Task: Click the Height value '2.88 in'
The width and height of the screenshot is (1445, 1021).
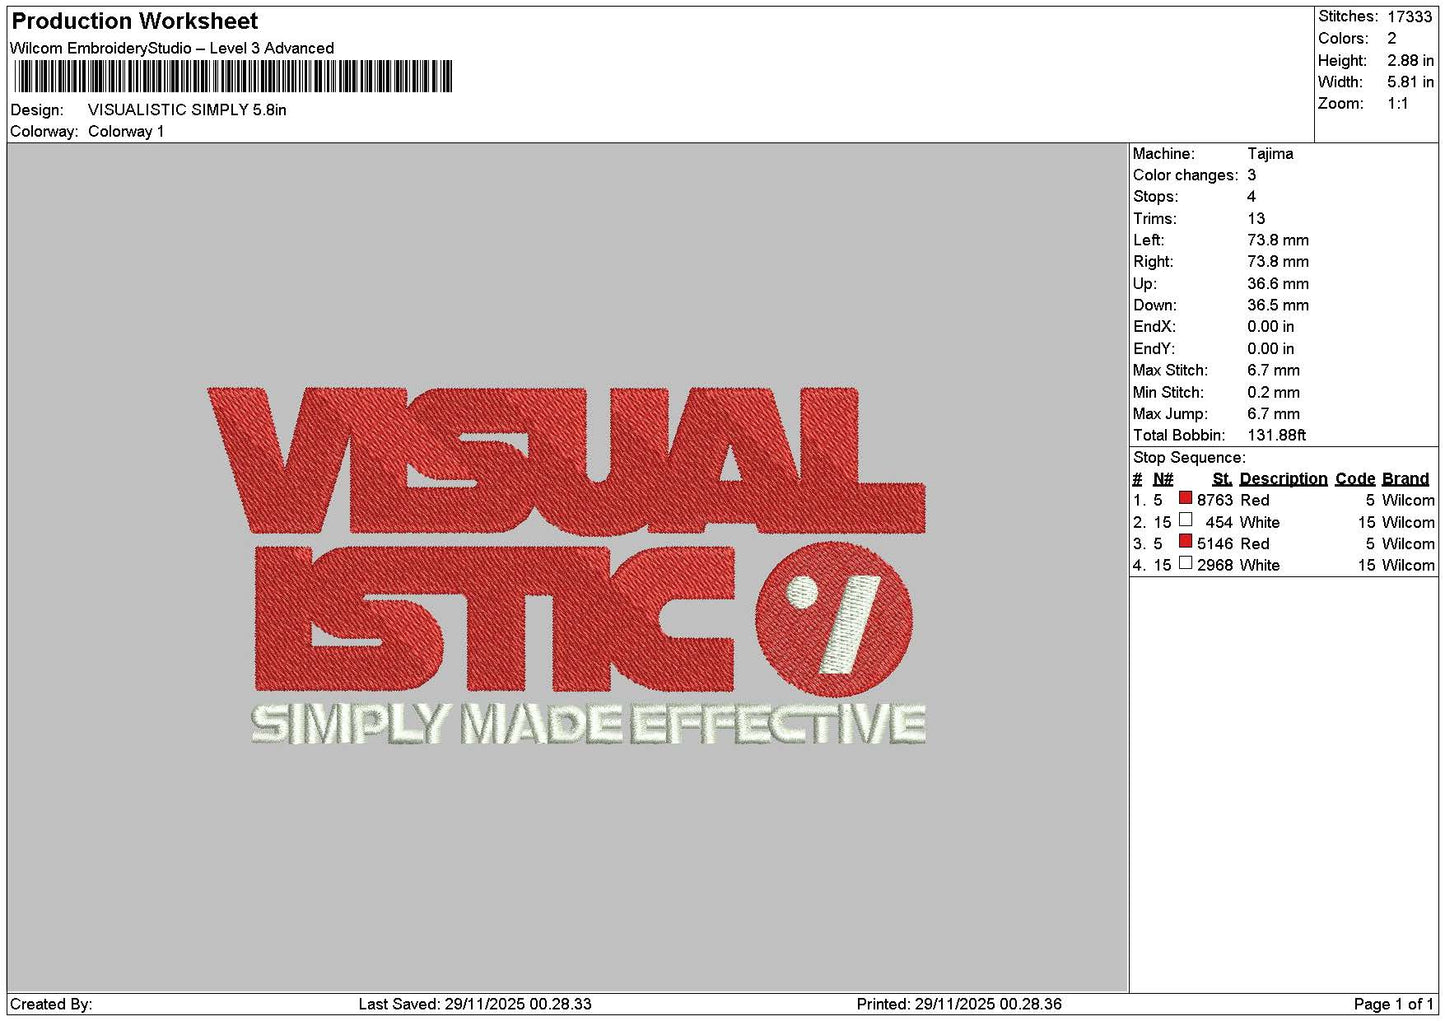Action: [x=1410, y=61]
